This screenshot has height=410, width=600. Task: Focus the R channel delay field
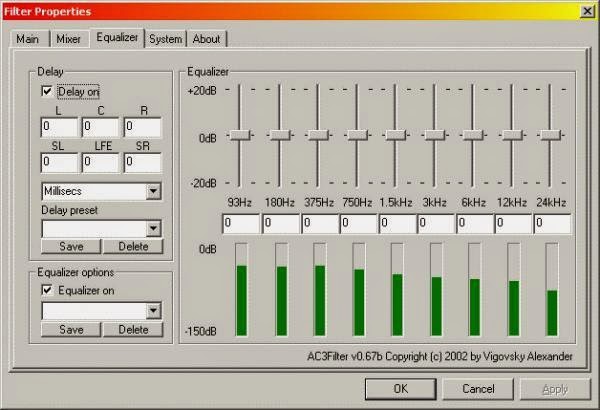point(142,127)
